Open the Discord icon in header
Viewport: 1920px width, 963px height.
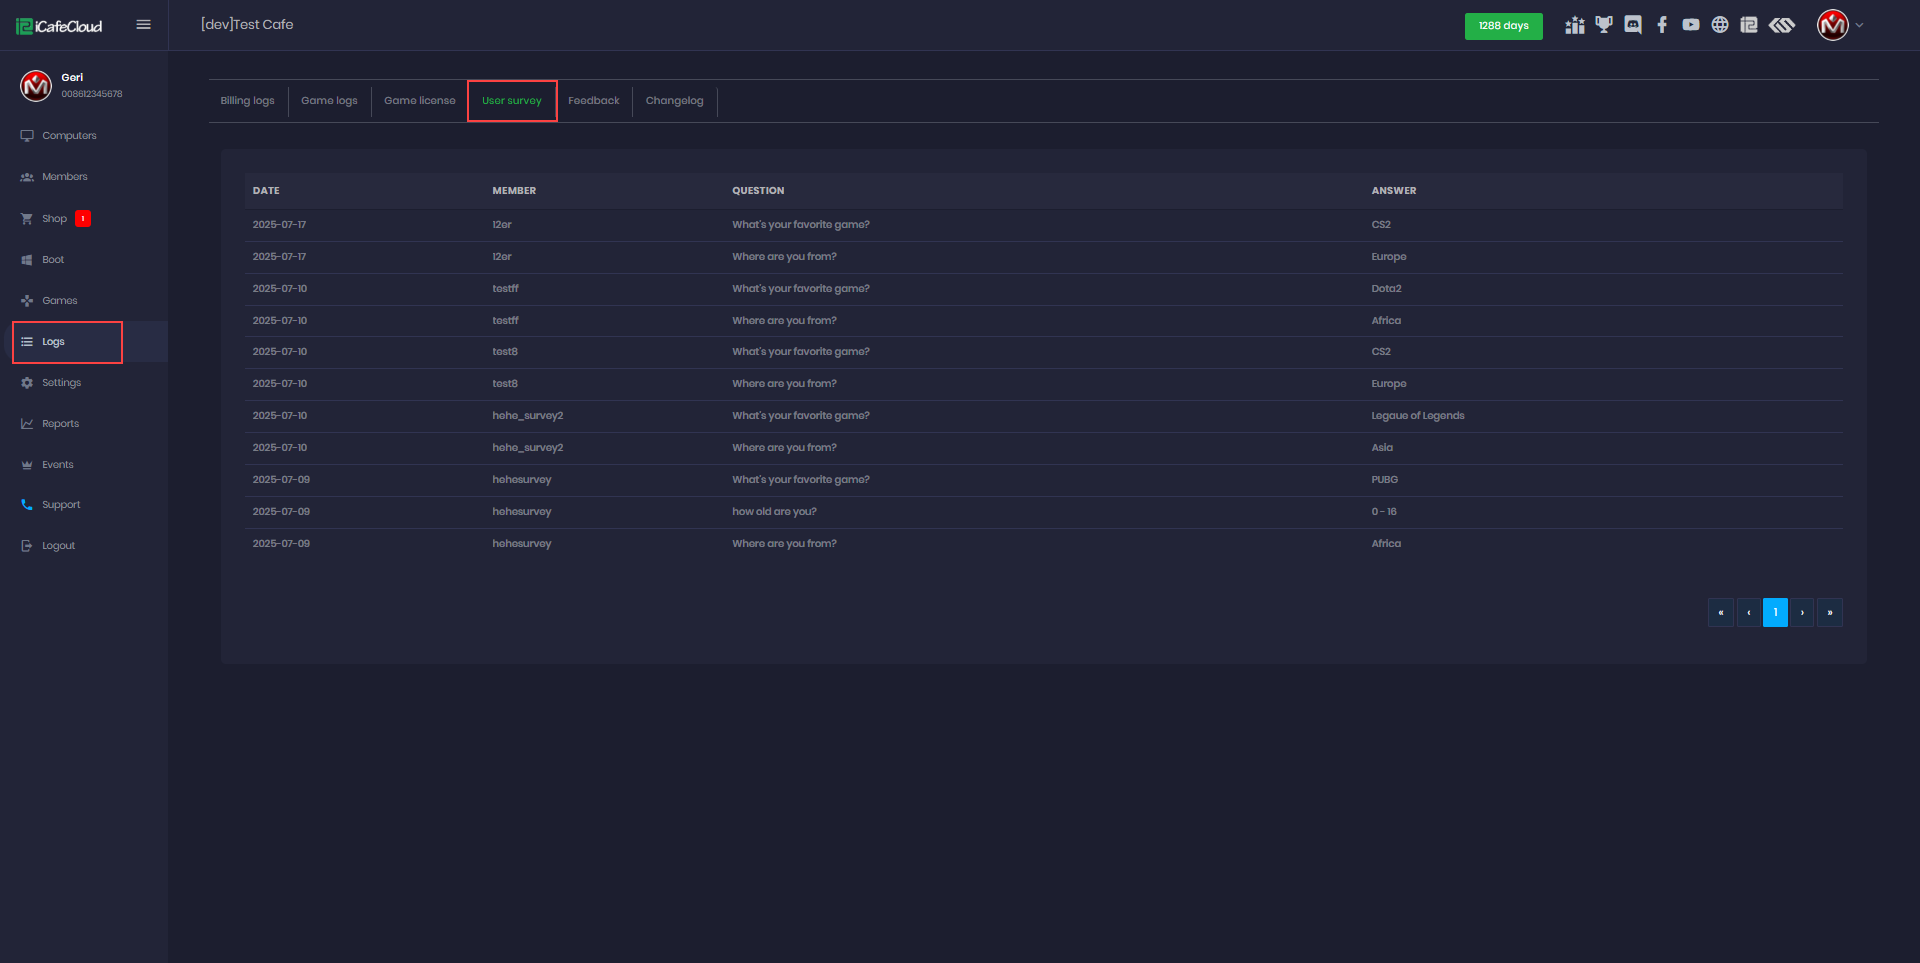1633,25
